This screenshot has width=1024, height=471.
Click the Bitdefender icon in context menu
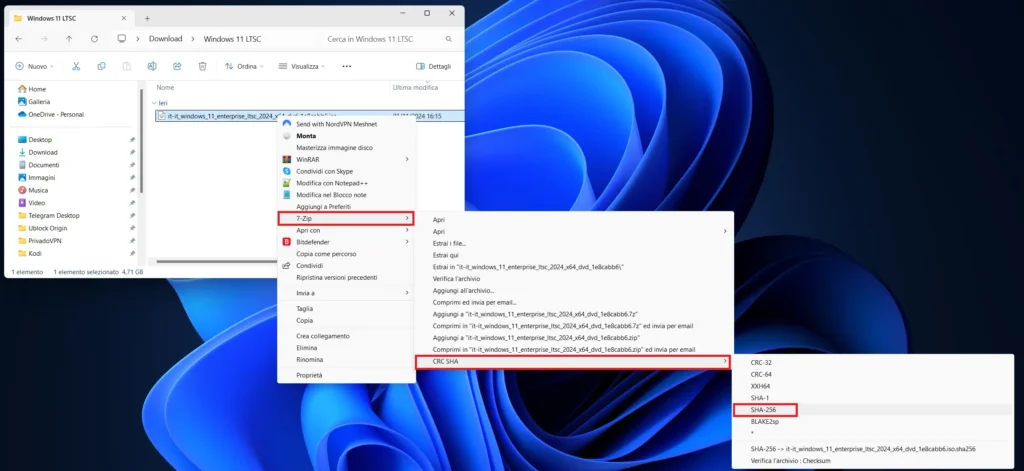(x=286, y=242)
